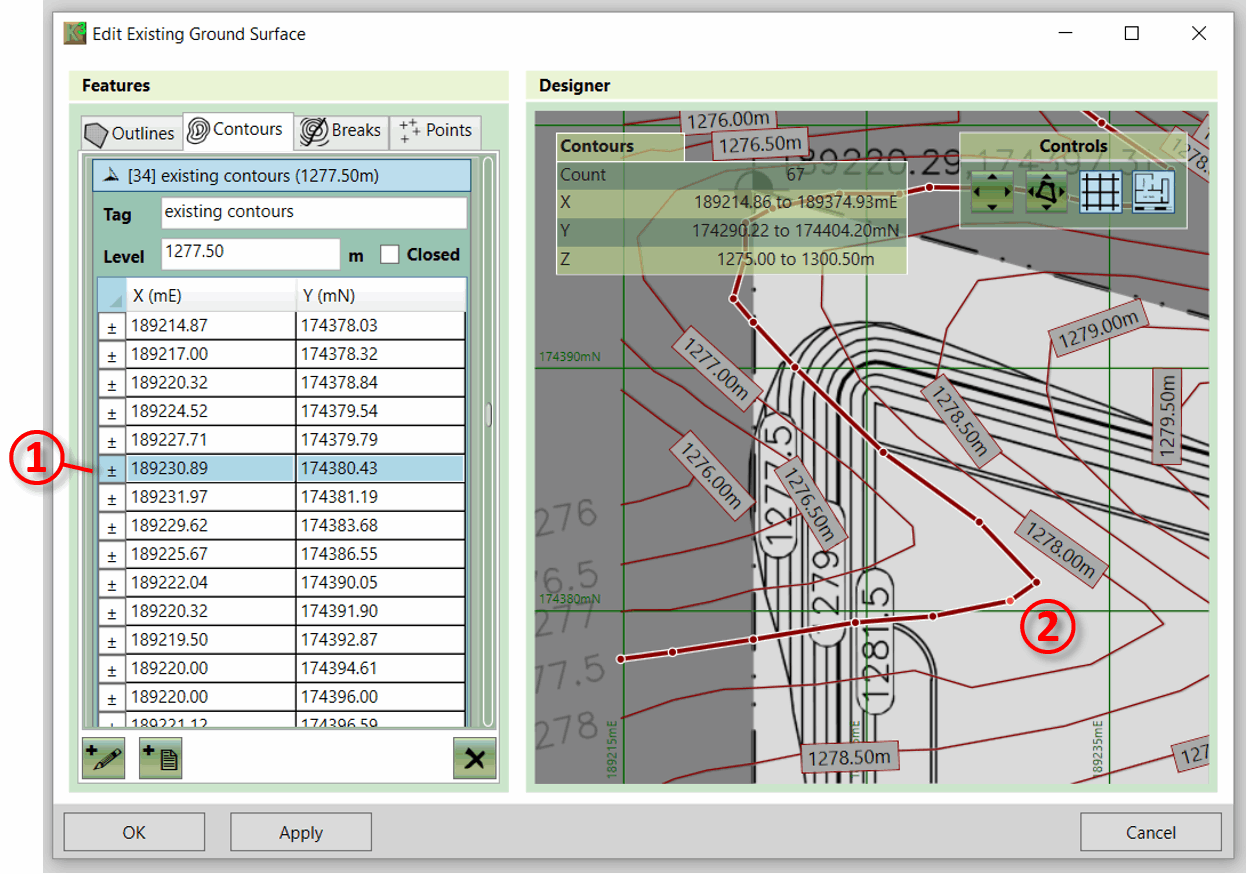Select the Y cell 174378.84

pyautogui.click(x=381, y=383)
